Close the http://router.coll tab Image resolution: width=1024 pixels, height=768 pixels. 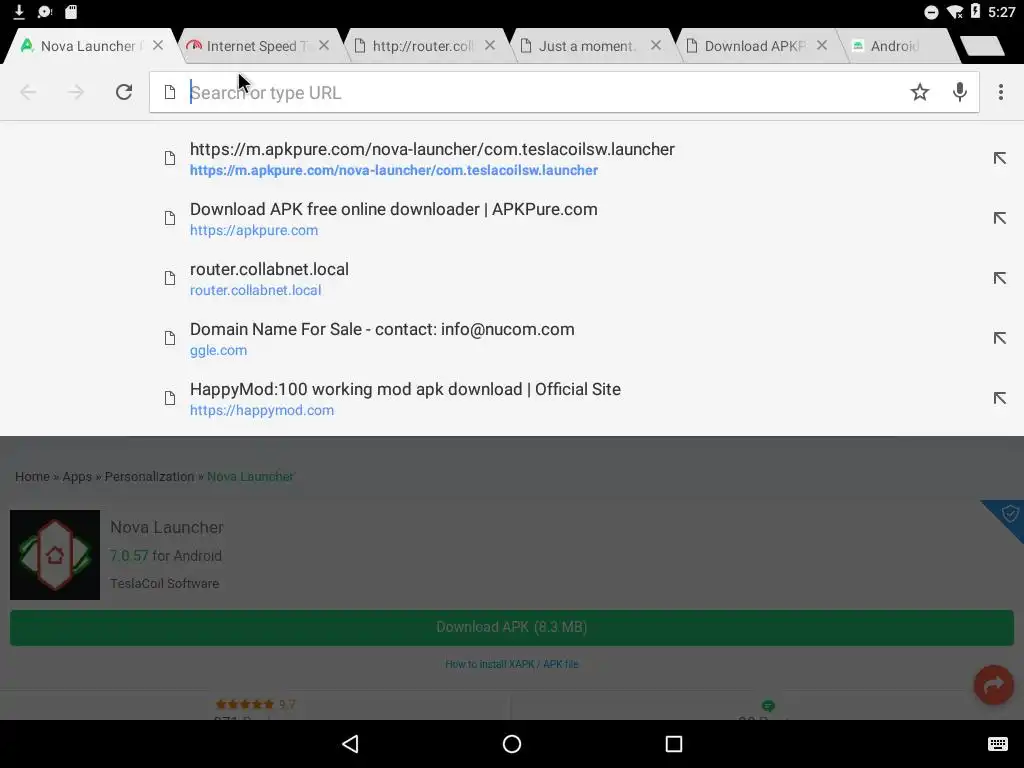tap(490, 45)
